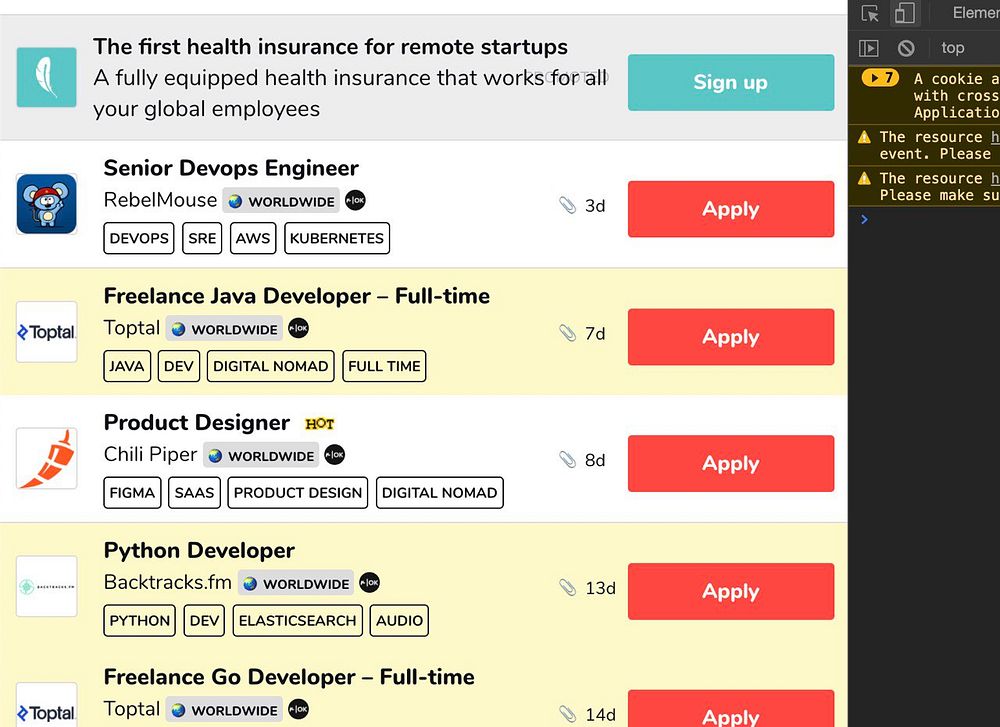Select the WORLDWIDE globe tag for Chili Piper

click(261, 455)
